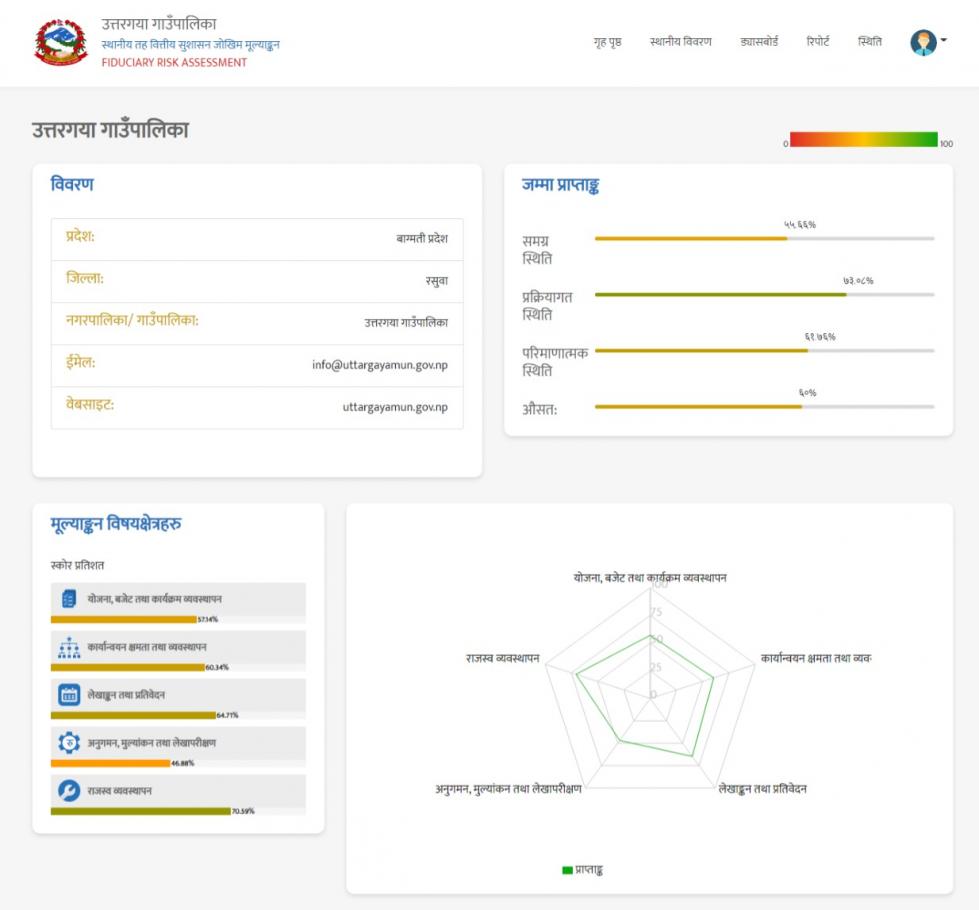This screenshot has height=910, width=979.
Task: Select स्थिति in the top navigation
Action: (x=870, y=42)
